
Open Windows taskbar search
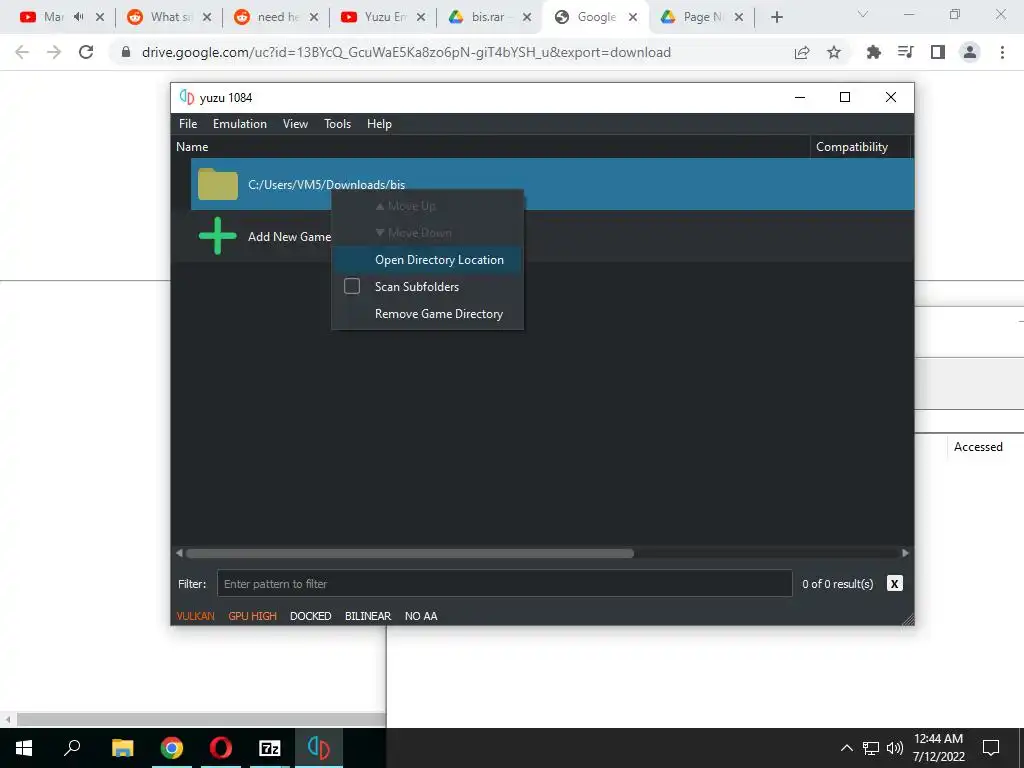(72, 748)
